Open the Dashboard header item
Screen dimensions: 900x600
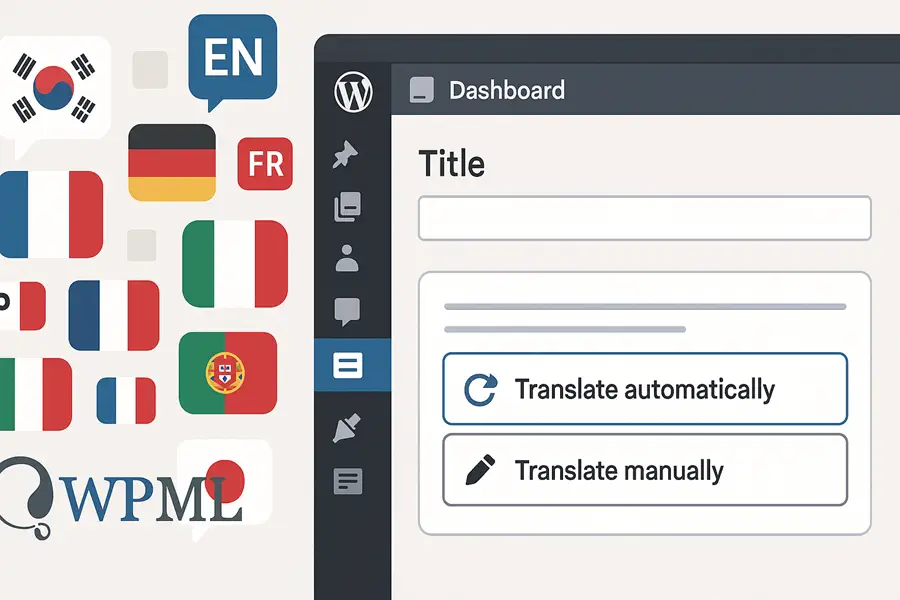pos(507,91)
